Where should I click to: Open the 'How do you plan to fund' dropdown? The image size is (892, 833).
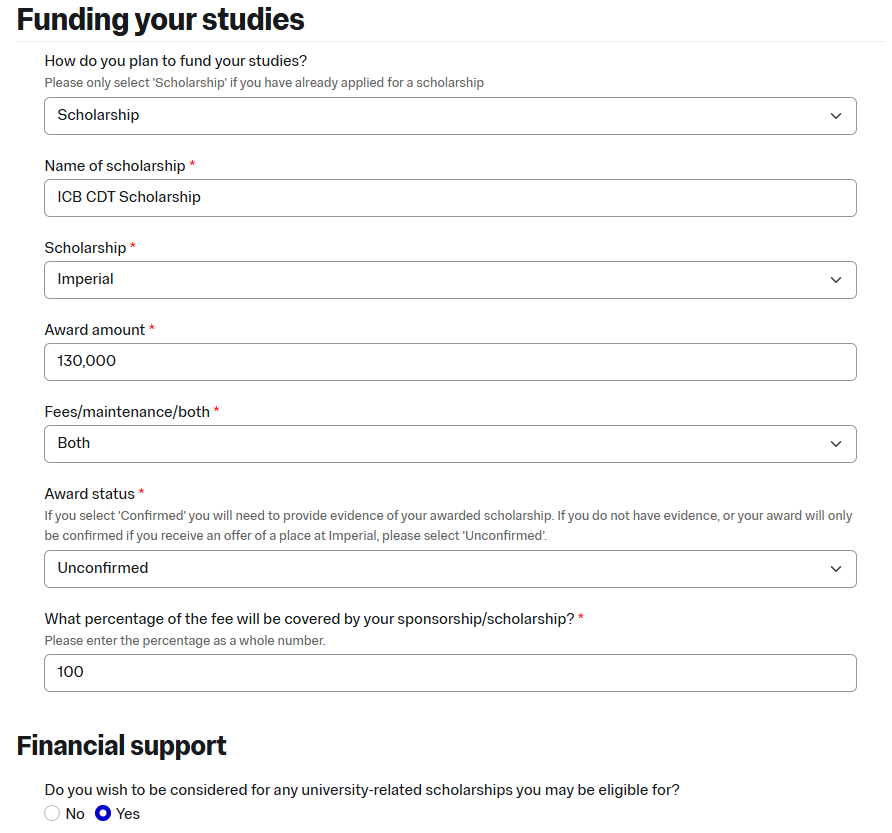tap(450, 116)
